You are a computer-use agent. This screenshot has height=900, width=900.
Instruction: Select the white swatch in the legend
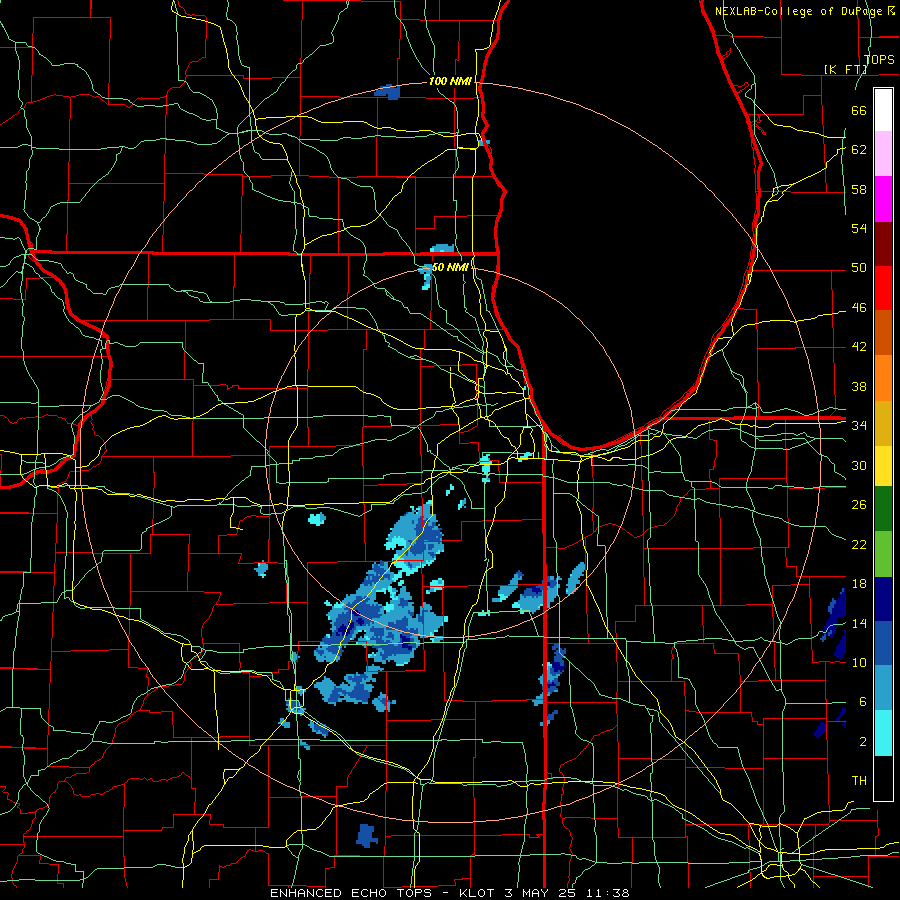point(883,110)
